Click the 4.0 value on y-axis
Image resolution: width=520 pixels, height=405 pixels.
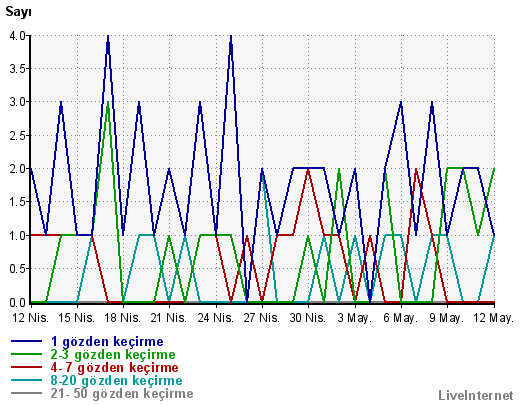18,36
